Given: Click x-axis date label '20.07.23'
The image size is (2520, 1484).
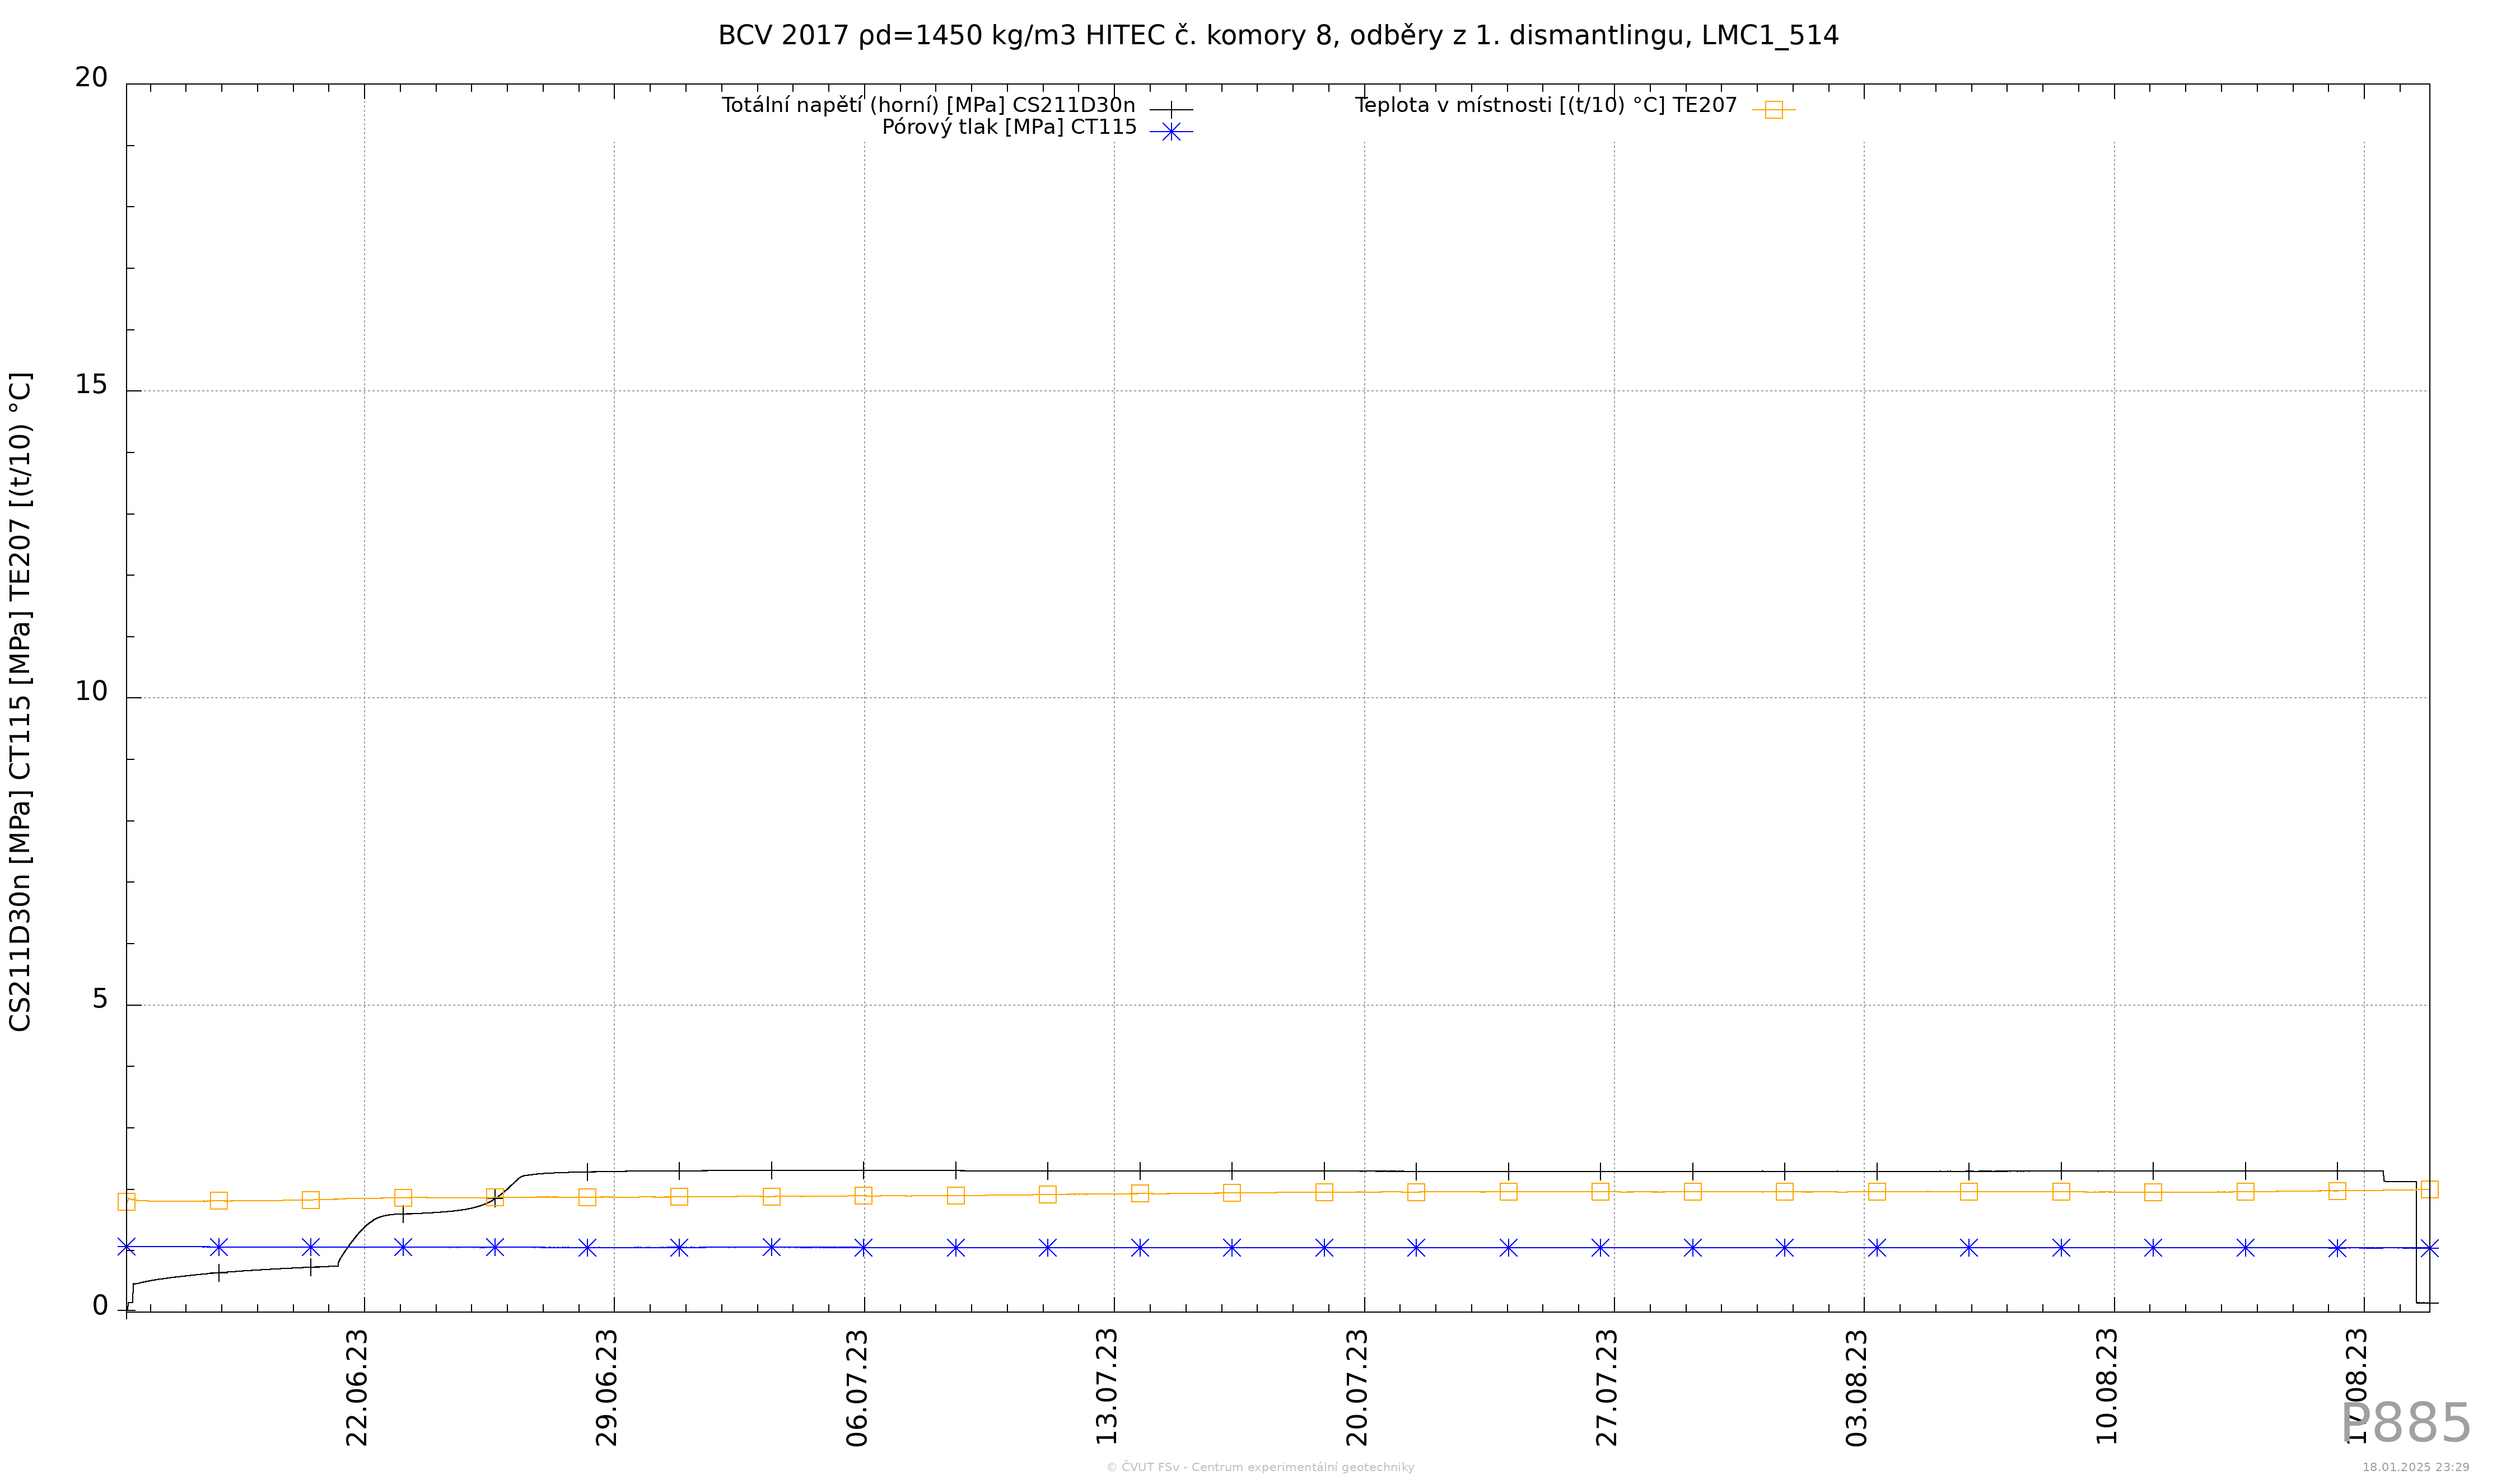Looking at the screenshot, I should (1356, 1388).
